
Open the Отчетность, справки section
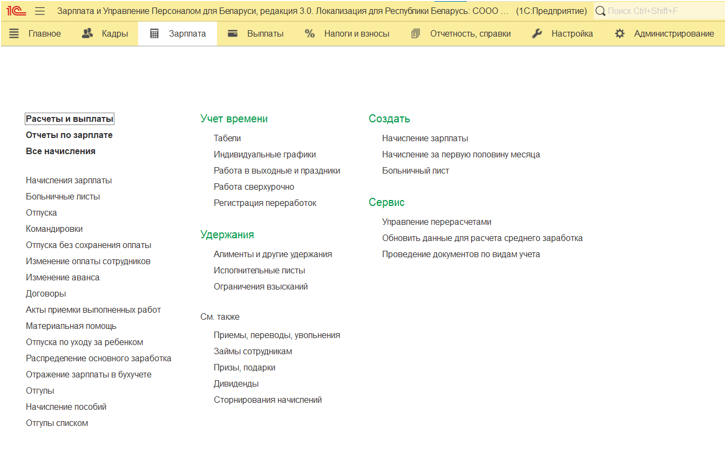(x=470, y=33)
